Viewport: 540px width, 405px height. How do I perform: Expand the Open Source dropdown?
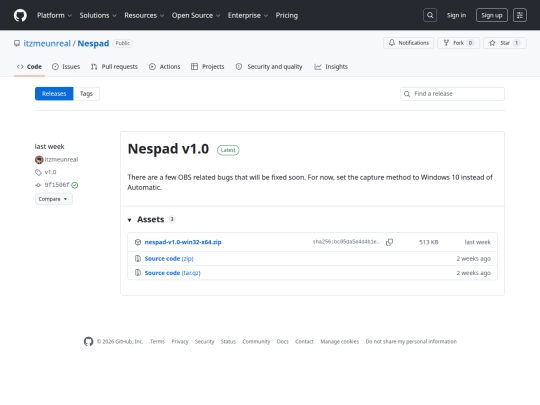coord(196,15)
